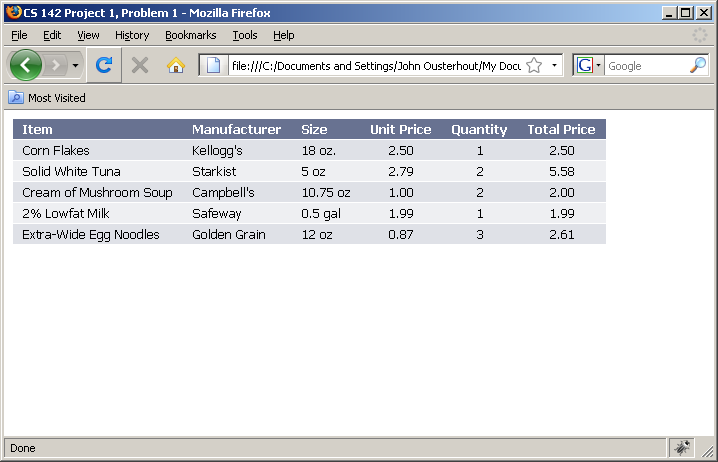Click the file URL address field
Image resolution: width=718 pixels, height=462 pixels.
pyautogui.click(x=375, y=66)
